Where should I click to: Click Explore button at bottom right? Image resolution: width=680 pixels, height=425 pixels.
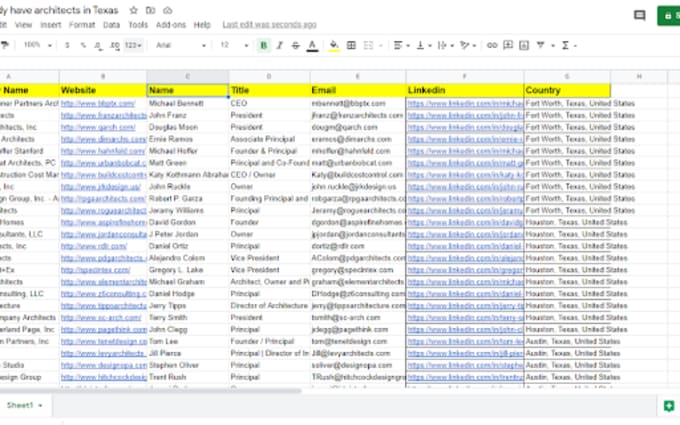[x=669, y=406]
